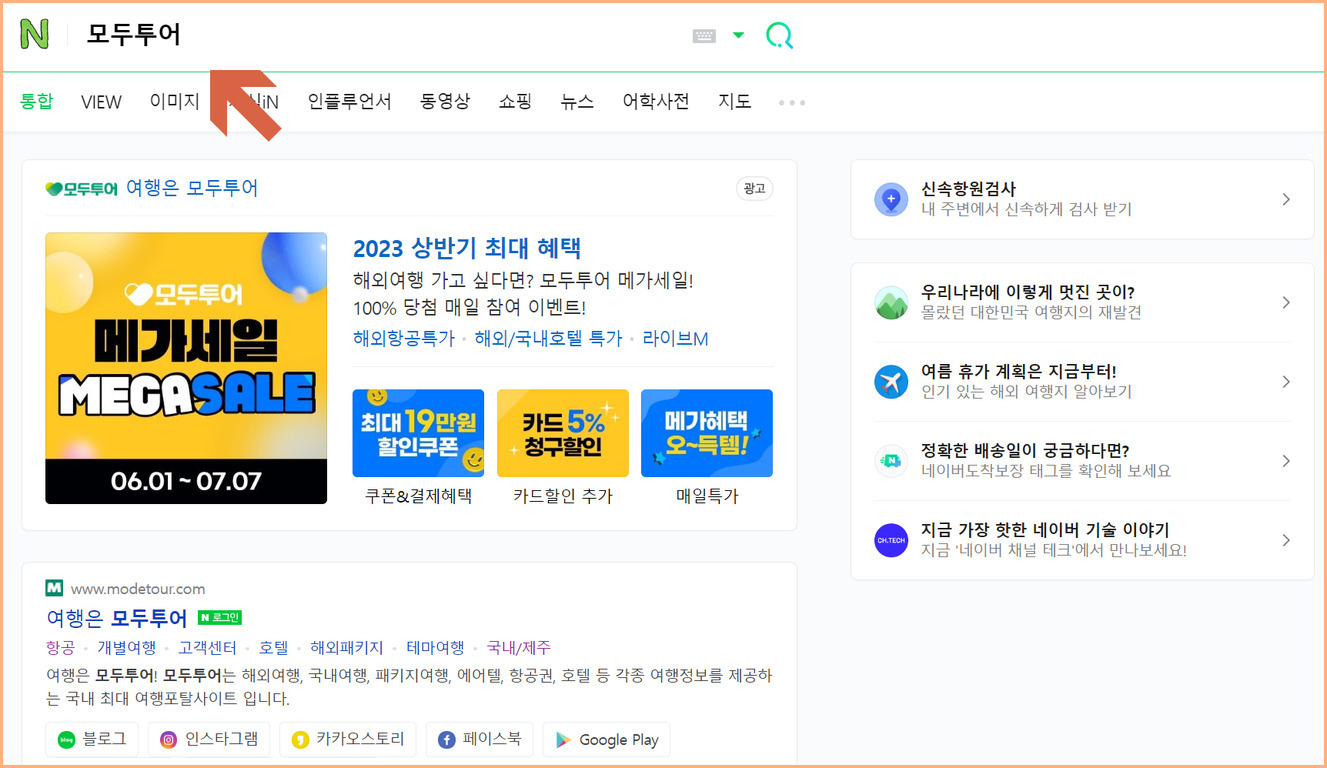
Task: Click the Google Play button
Action: (606, 740)
